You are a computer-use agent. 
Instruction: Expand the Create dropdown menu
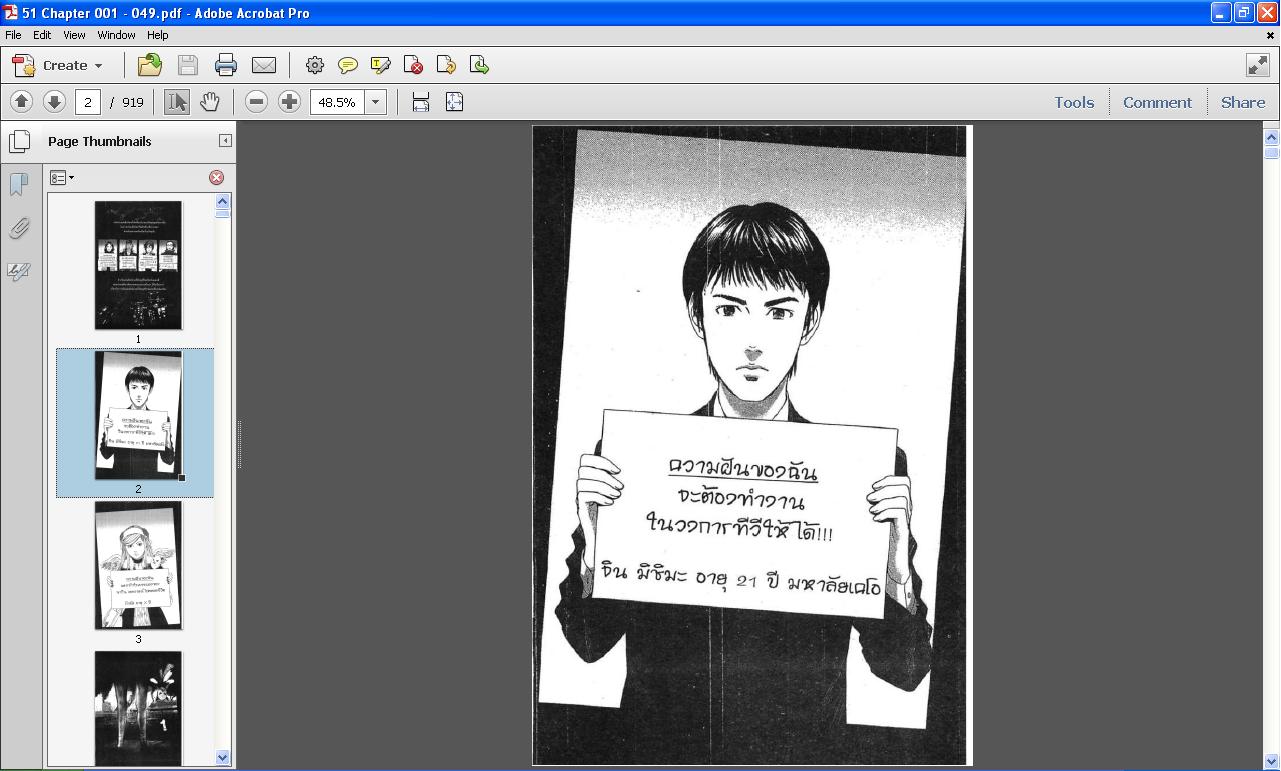pyautogui.click(x=57, y=65)
